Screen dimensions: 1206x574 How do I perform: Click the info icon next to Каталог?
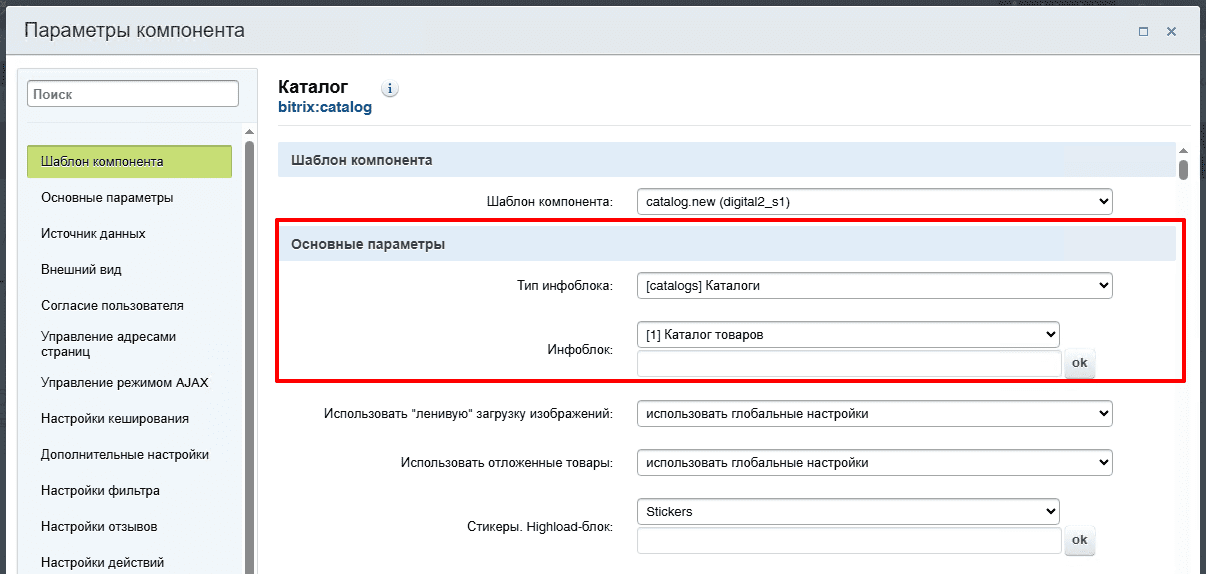(x=390, y=88)
